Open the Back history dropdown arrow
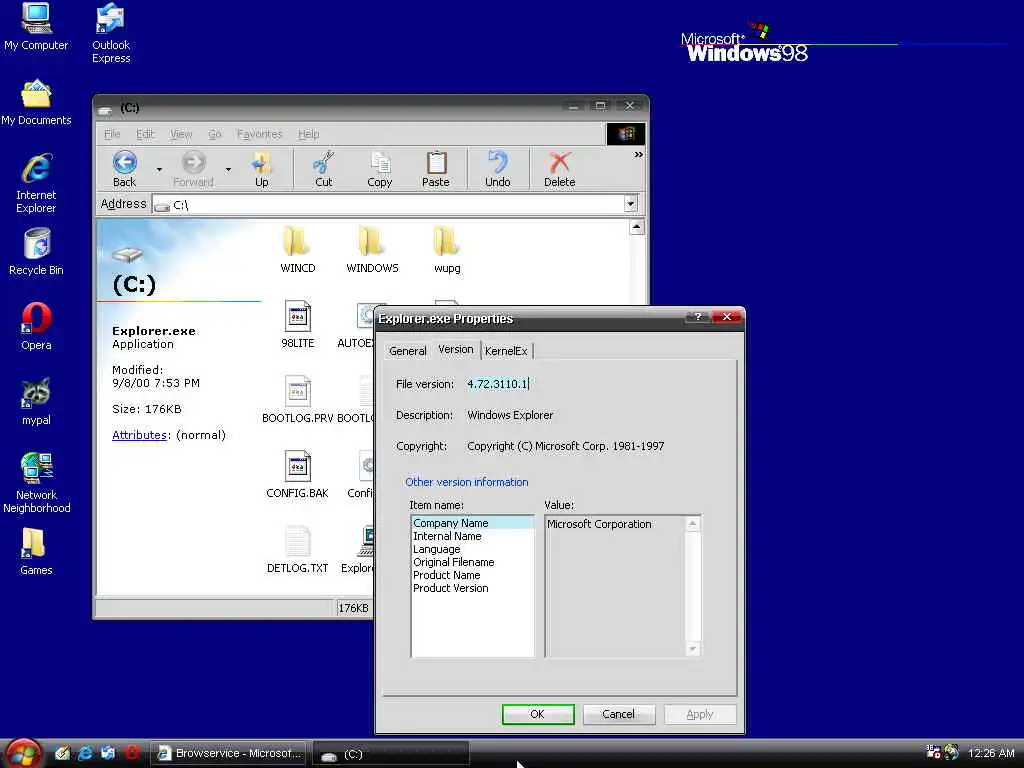Viewport: 1024px width, 768px height. (159, 170)
